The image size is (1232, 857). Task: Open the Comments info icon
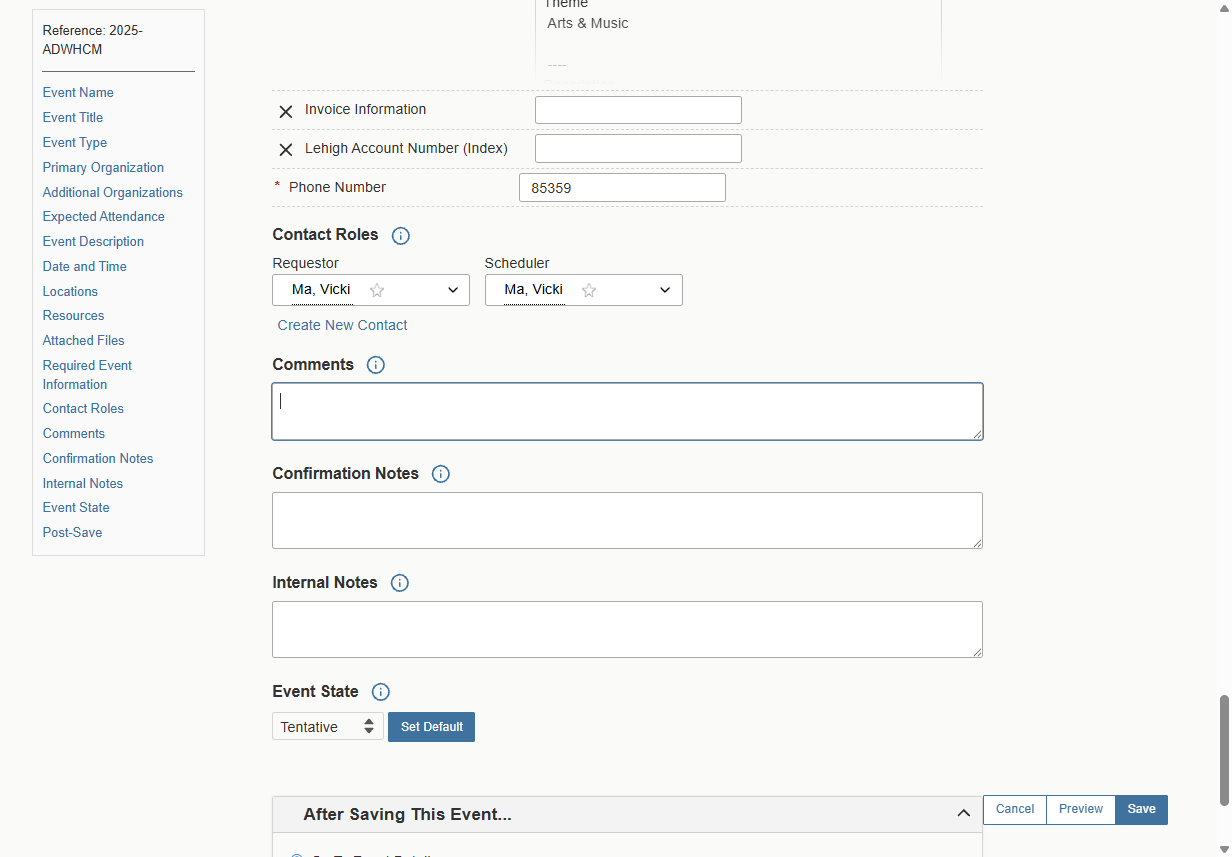376,365
